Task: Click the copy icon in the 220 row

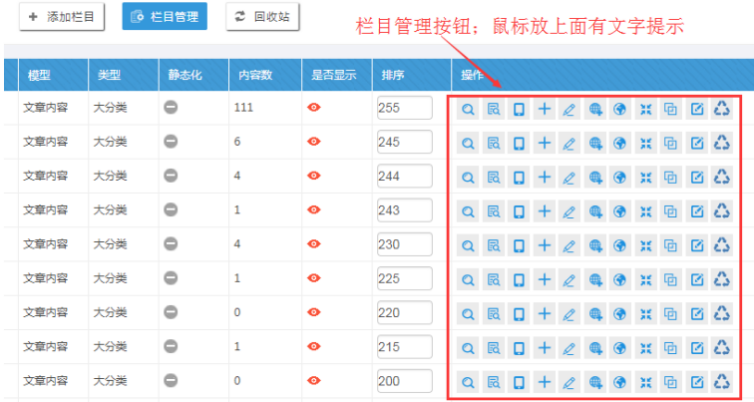Action: tap(671, 314)
